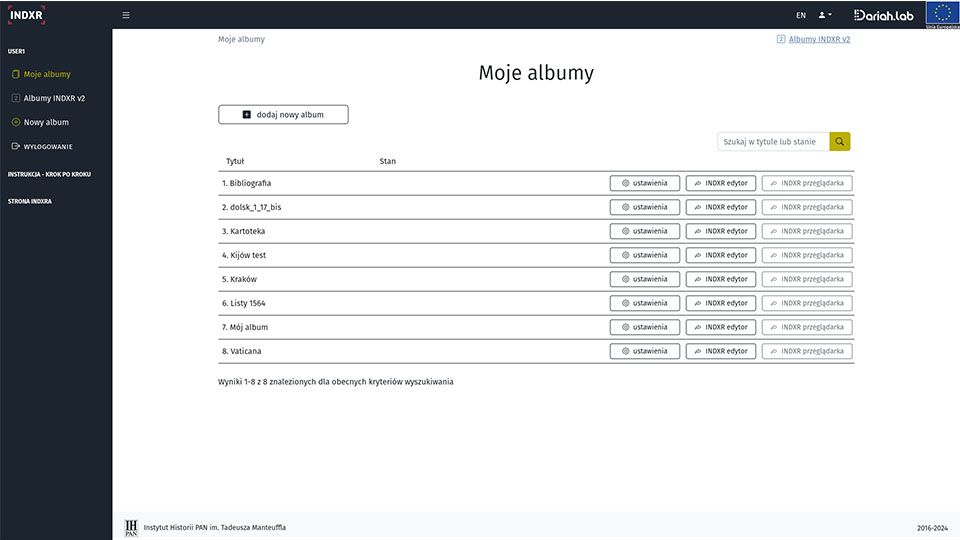Sort the table by 'Tytuł' column header
This screenshot has height=540, width=960.
click(235, 161)
